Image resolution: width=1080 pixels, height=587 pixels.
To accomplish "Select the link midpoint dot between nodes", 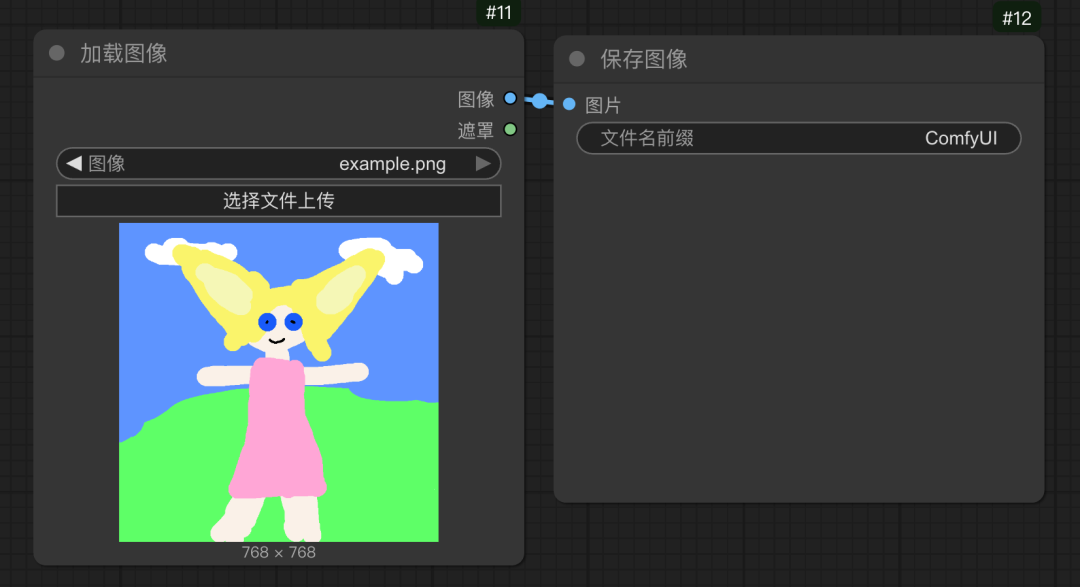I will (540, 101).
